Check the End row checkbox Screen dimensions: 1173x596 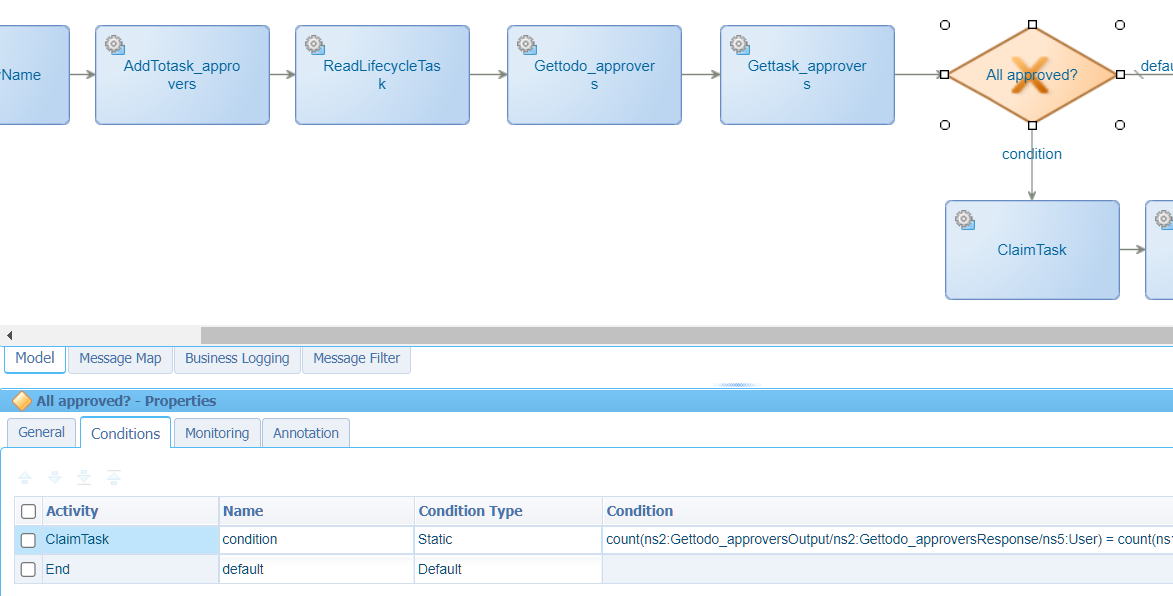(29, 570)
